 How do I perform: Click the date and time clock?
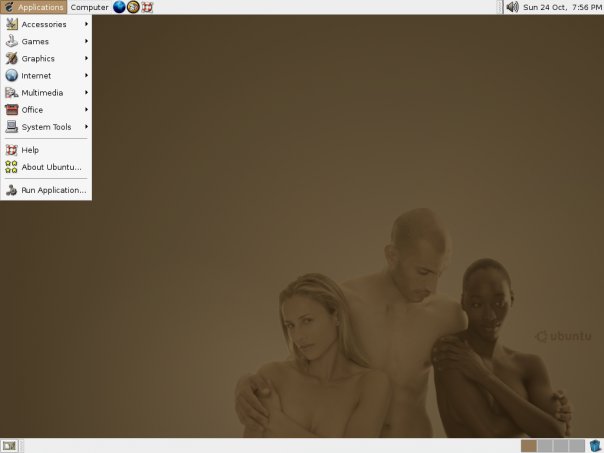coord(562,7)
